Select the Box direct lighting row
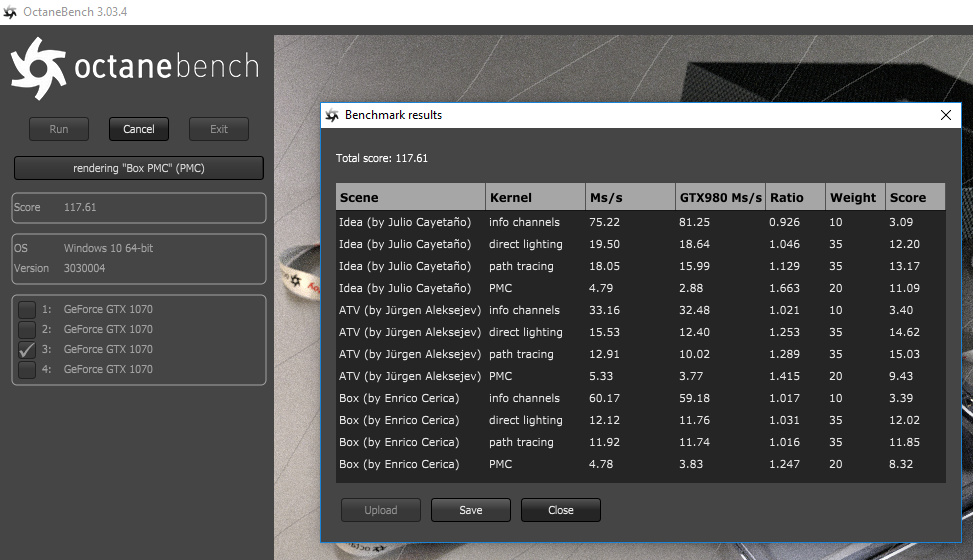Viewport: 973px width, 560px height. pos(641,421)
